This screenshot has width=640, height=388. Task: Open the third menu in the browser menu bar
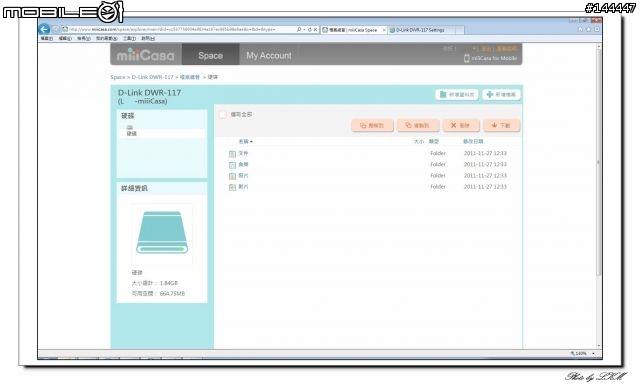click(84, 38)
